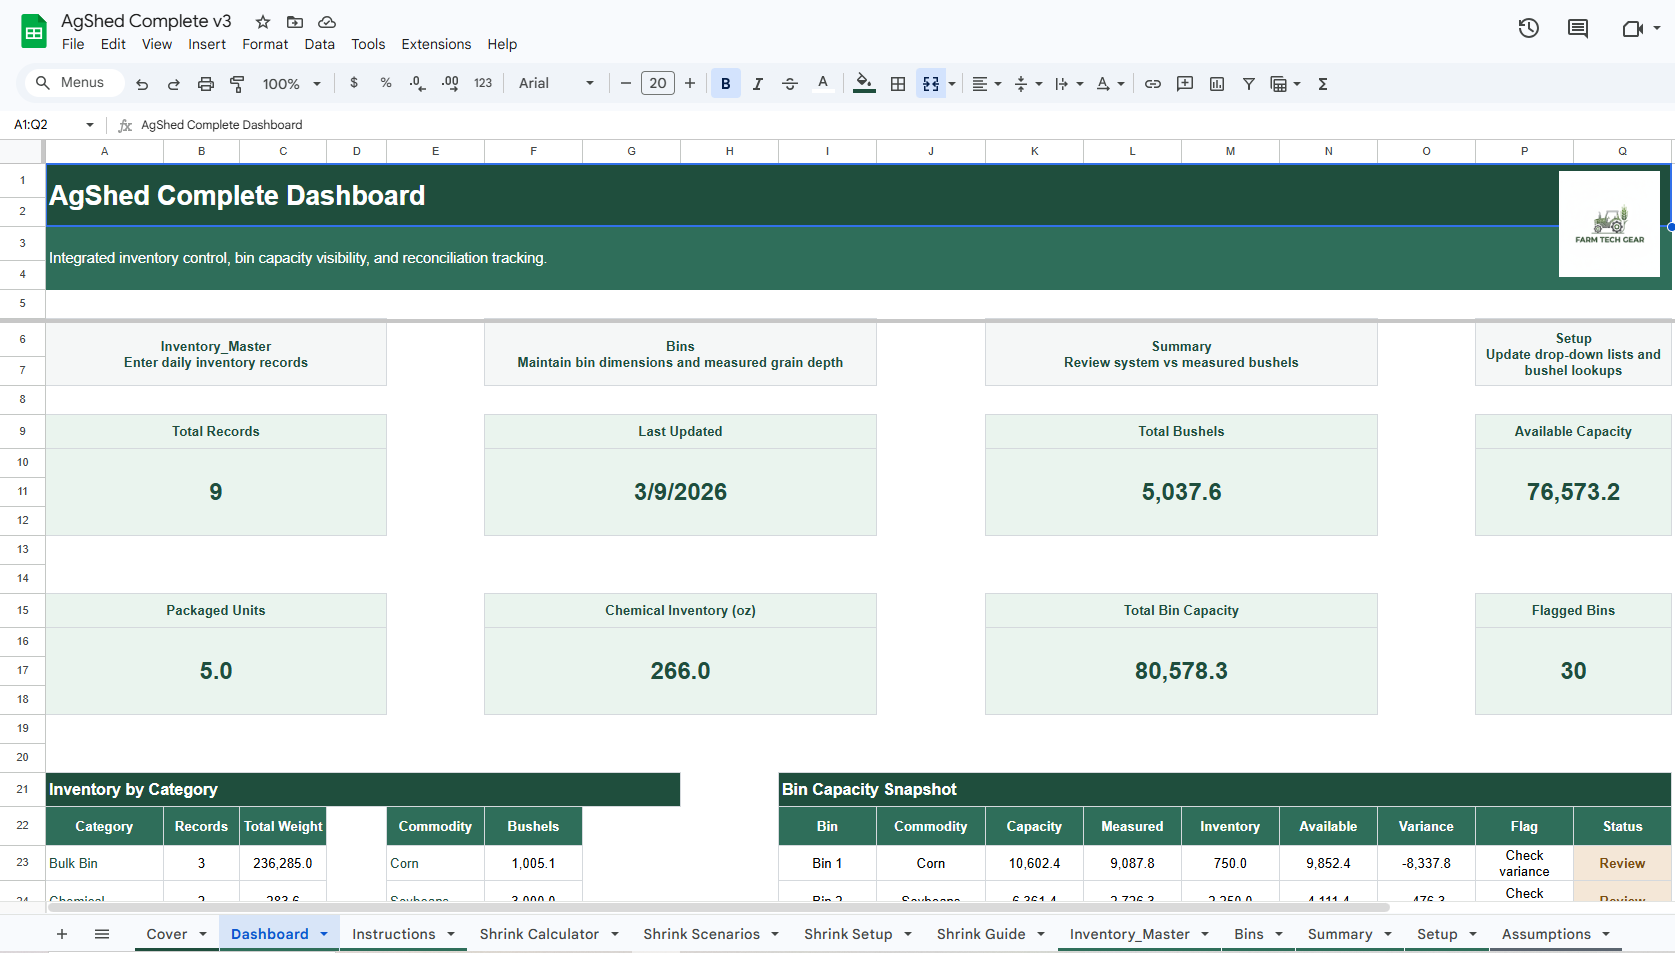Apply the paint format tool

(237, 83)
